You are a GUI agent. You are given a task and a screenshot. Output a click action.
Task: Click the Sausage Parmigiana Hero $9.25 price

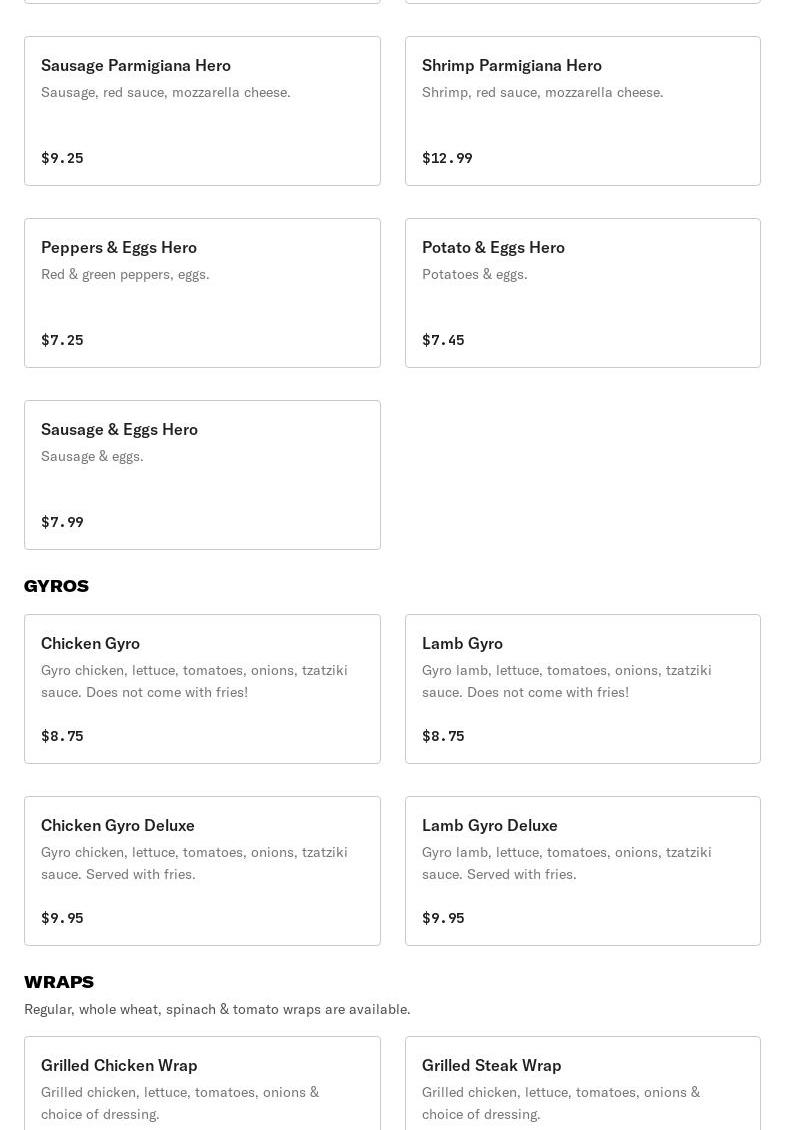click(x=62, y=158)
